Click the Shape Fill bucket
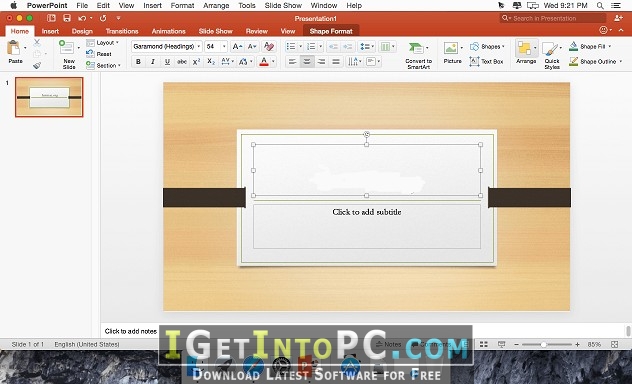Viewport: 632px width, 384px height. [x=574, y=46]
